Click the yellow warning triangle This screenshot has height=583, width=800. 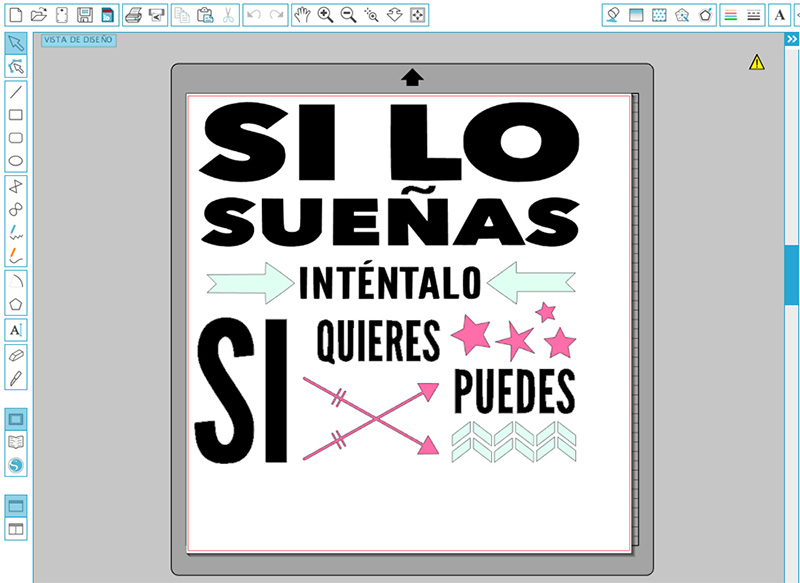(x=757, y=61)
